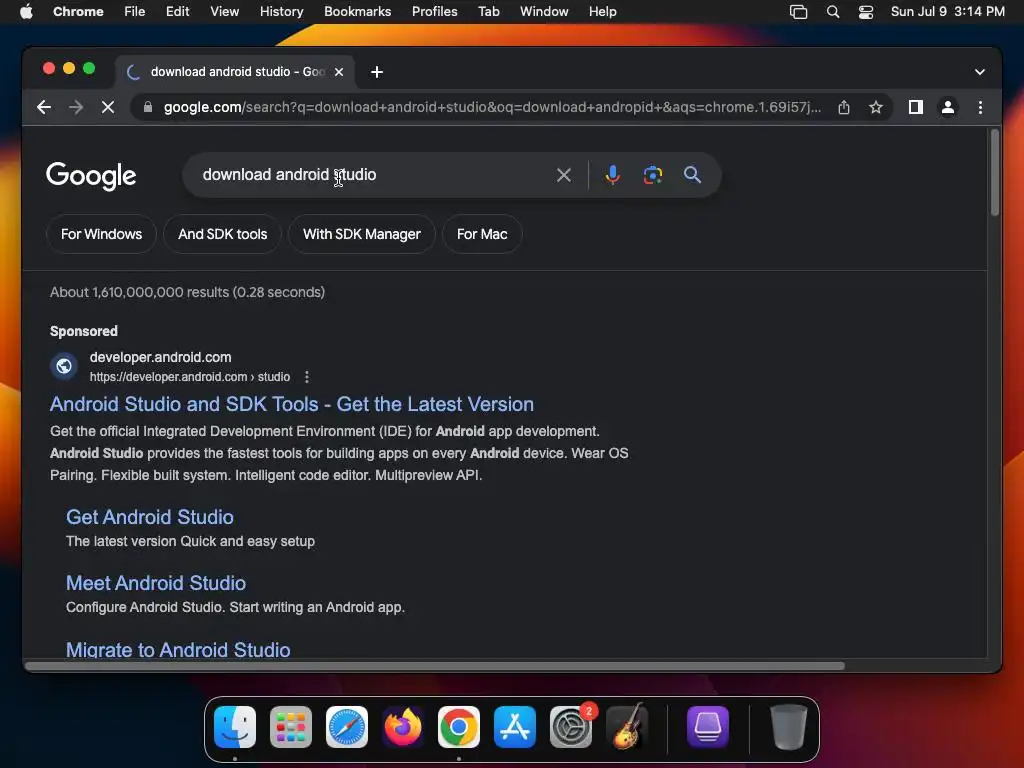
Task: Expand the tab search chevron
Action: click(980, 72)
